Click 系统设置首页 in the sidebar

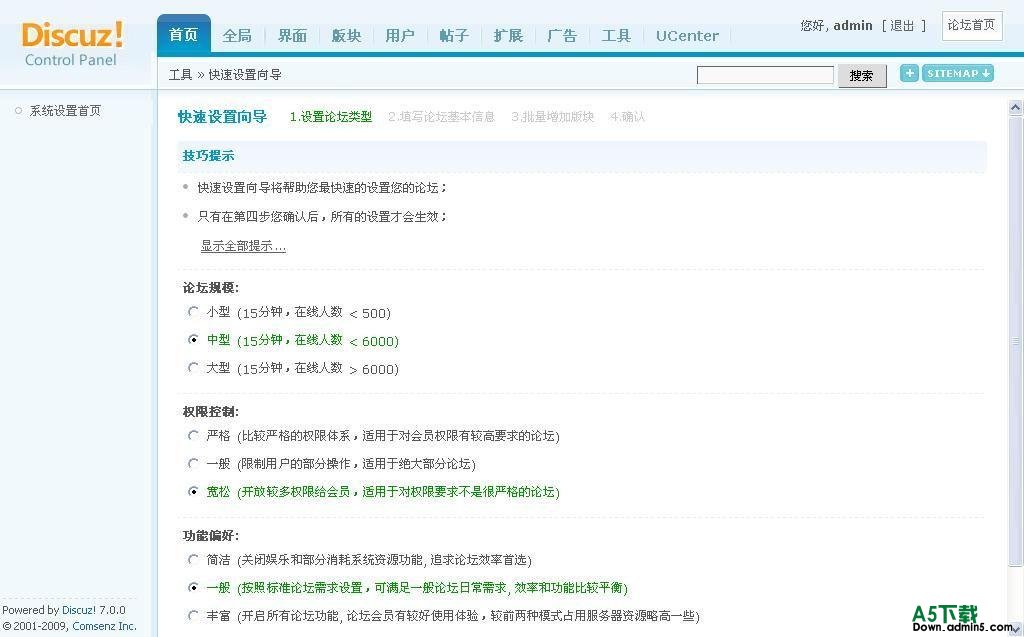point(65,111)
